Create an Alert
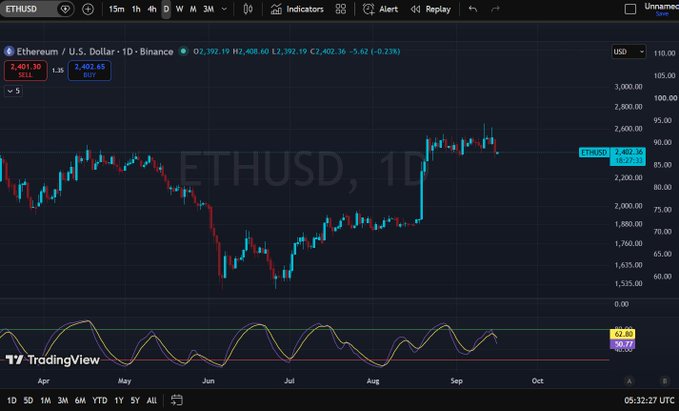The height and width of the screenshot is (411, 679). click(381, 9)
